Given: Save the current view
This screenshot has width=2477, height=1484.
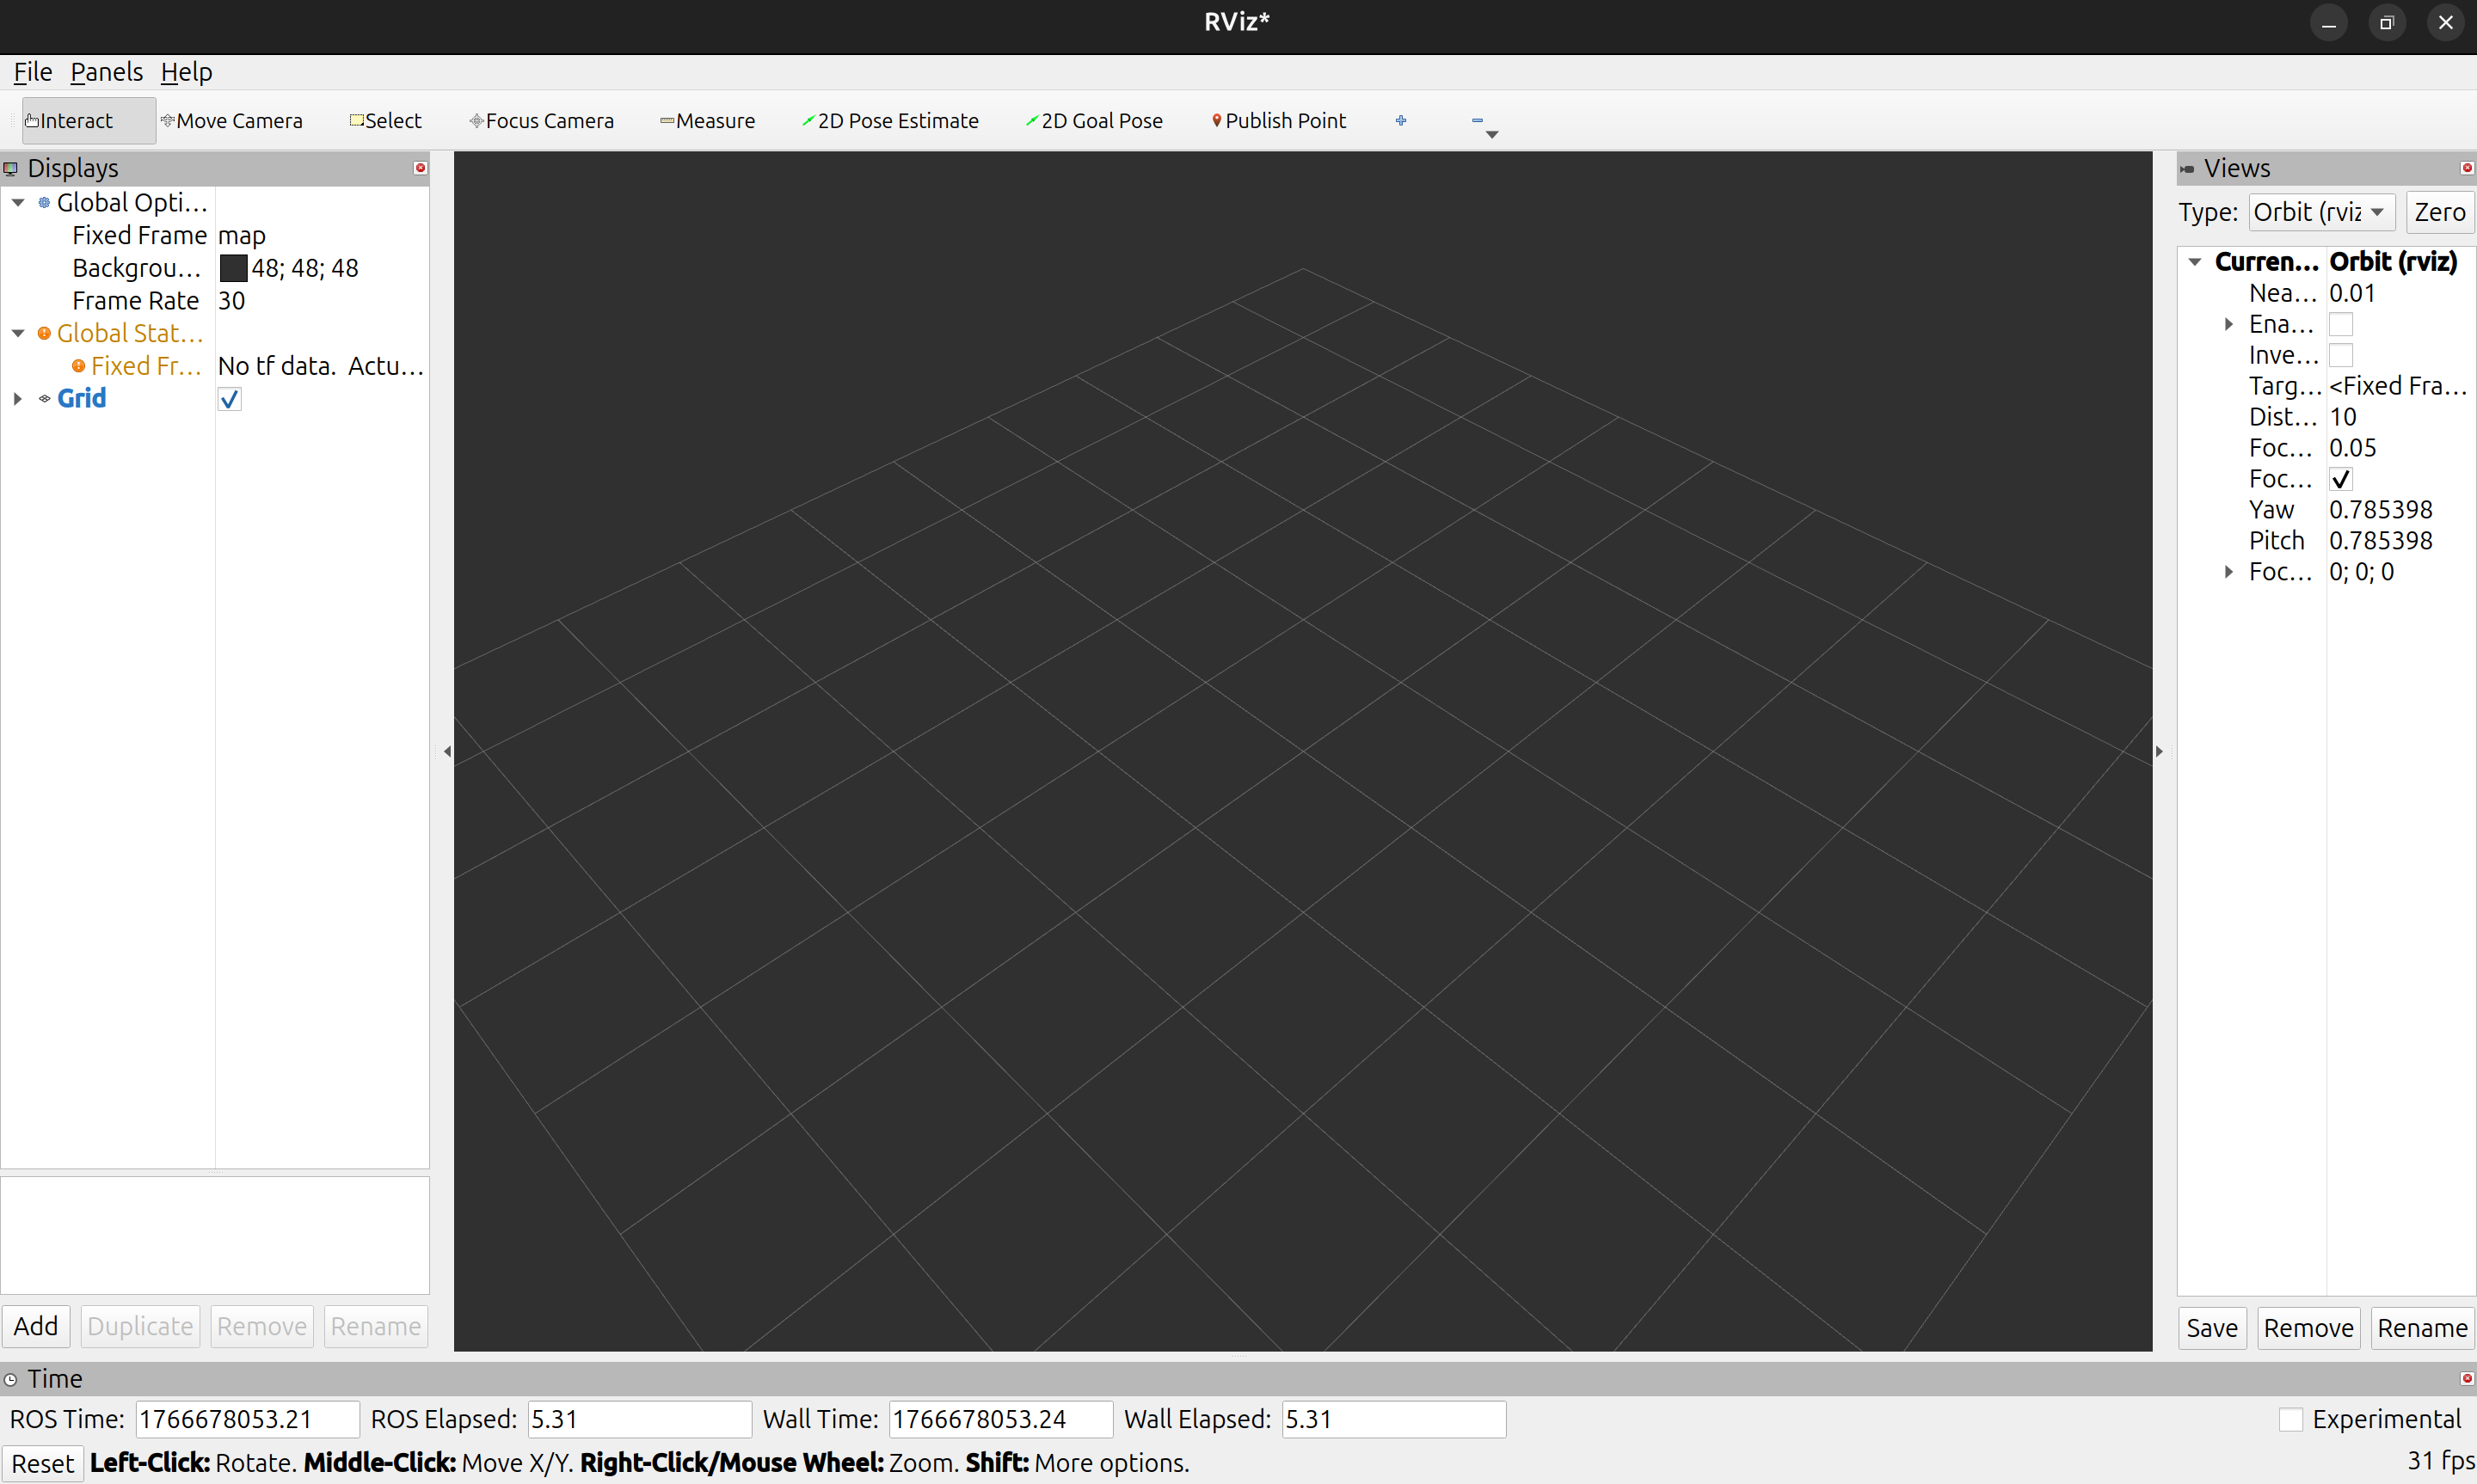Looking at the screenshot, I should tap(2212, 1329).
